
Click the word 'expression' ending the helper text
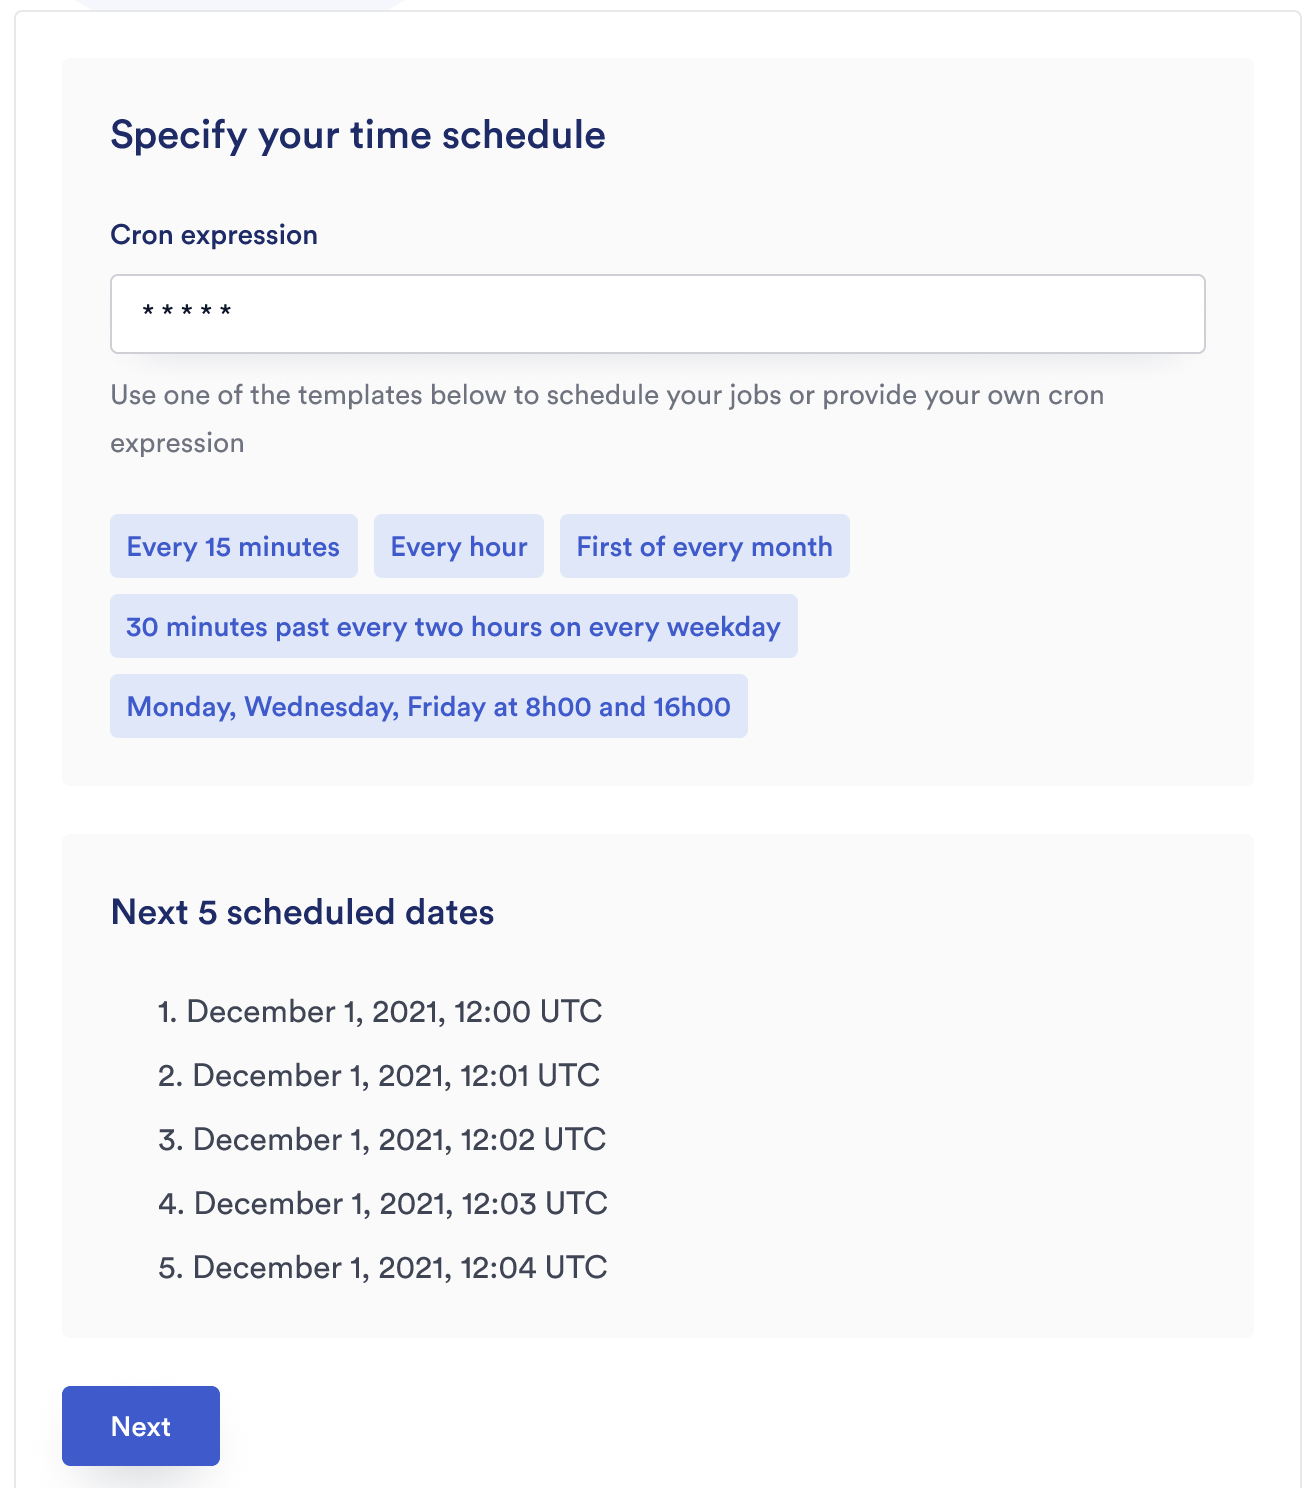click(177, 443)
